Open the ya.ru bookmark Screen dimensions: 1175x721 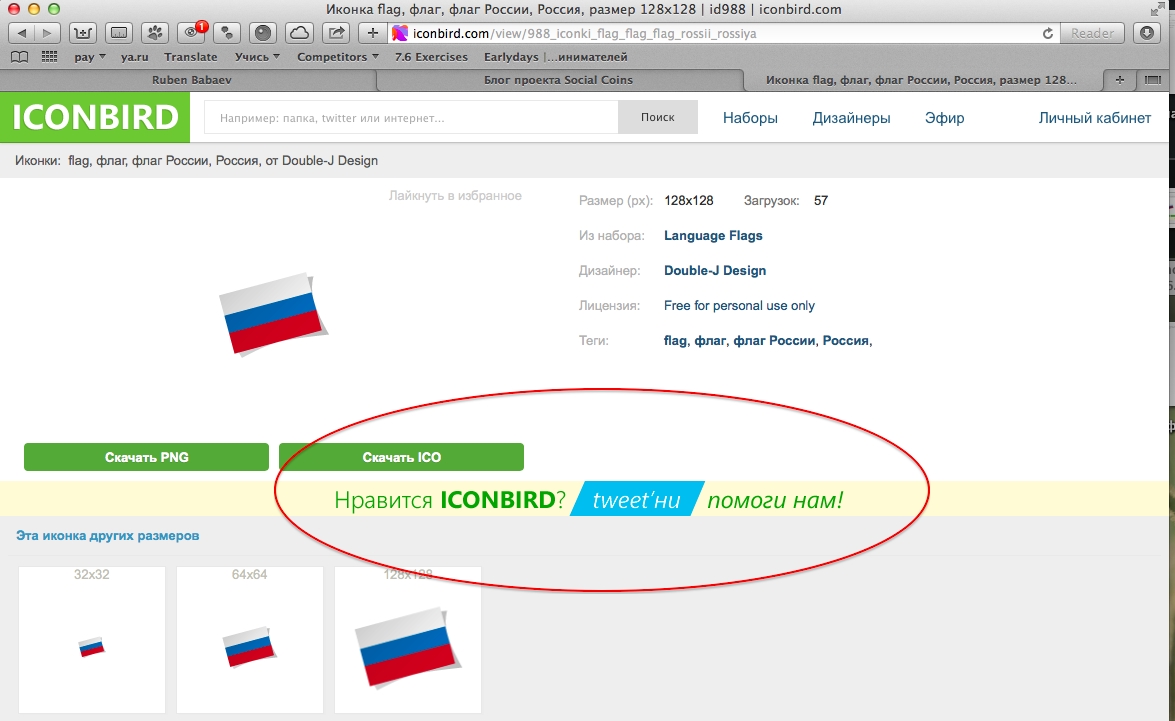click(x=135, y=57)
